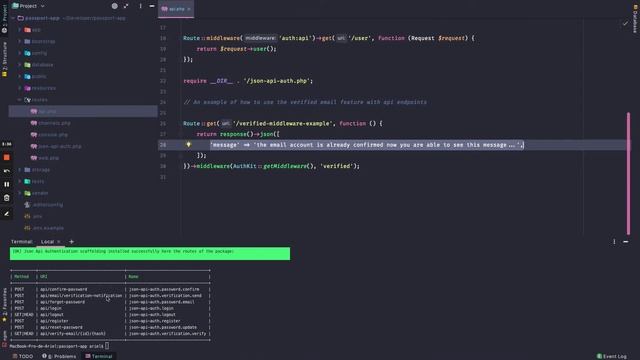
Task: Select json-api-auth.php in the project tree
Action: click(x=60, y=146)
